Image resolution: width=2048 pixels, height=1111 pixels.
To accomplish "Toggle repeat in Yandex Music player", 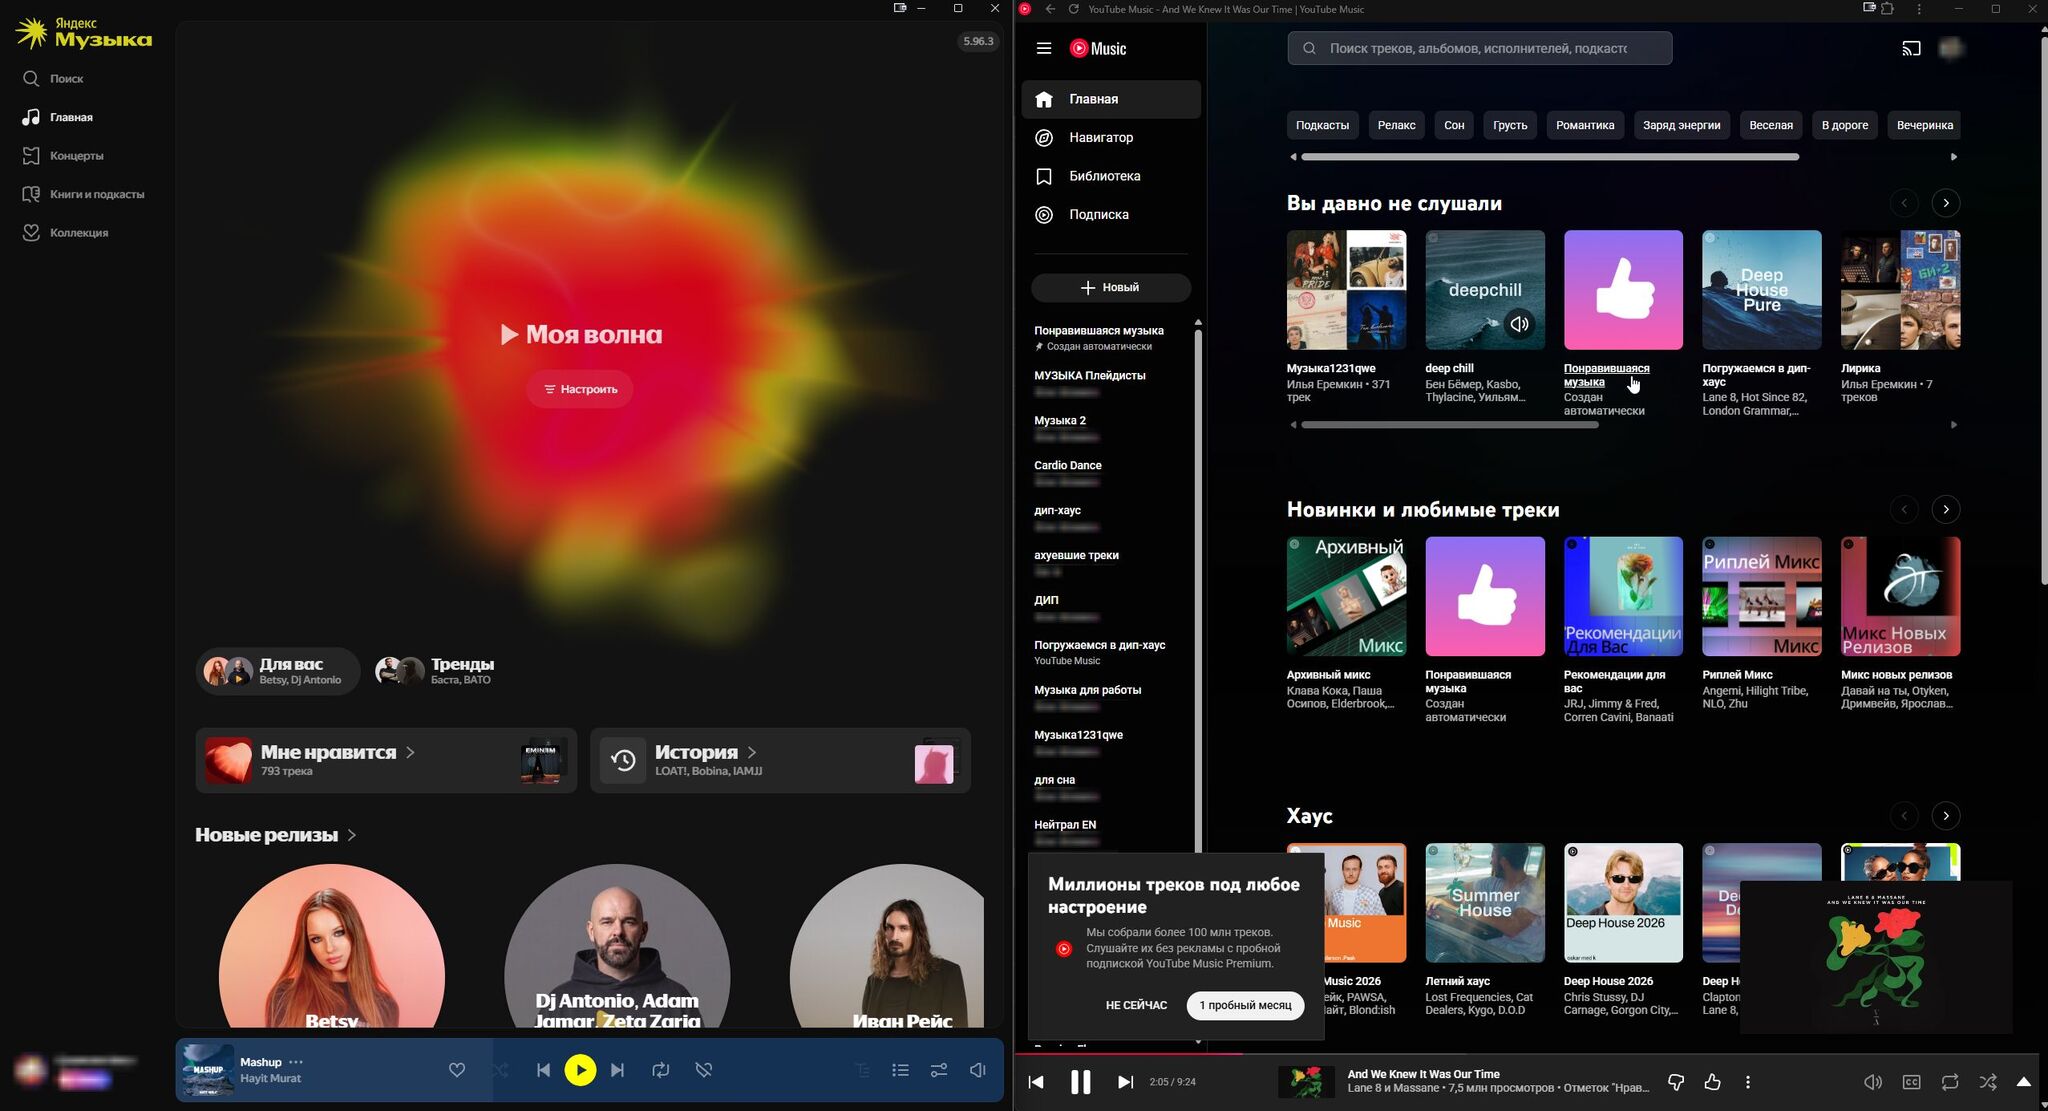I will (661, 1070).
